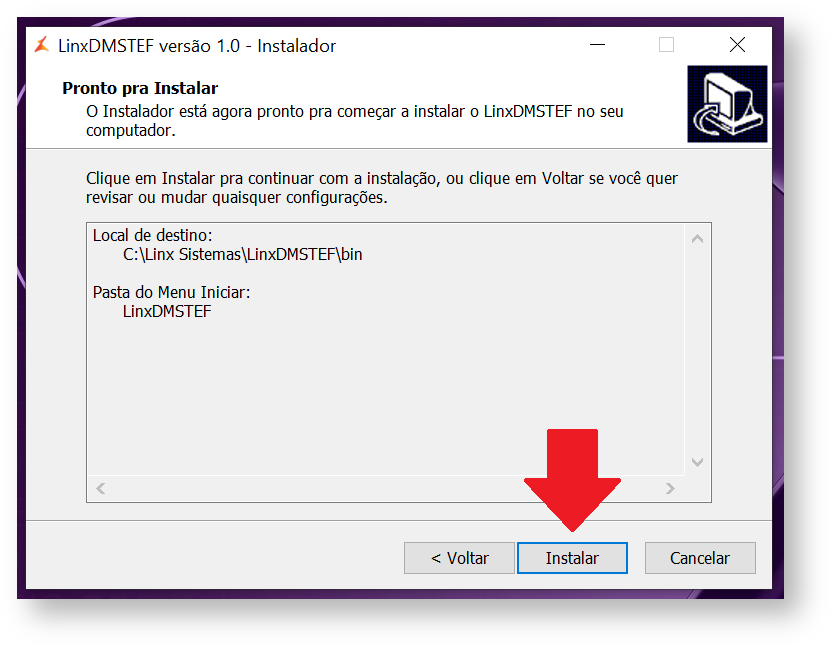Click the disabled maximize window box
This screenshot has height=647, width=832.
click(666, 45)
